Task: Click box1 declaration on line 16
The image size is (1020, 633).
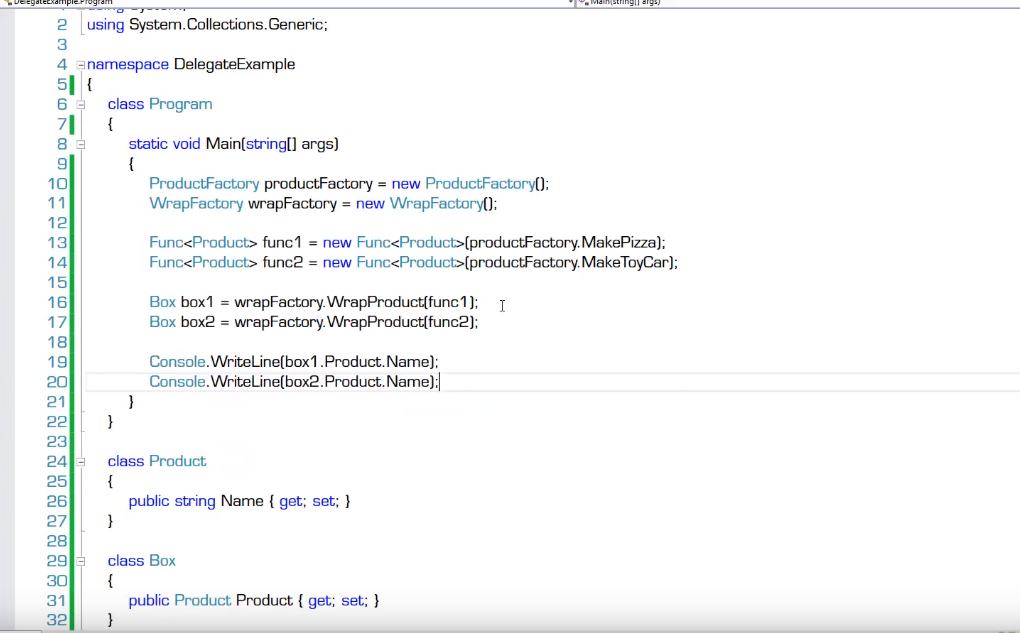Action: (x=197, y=302)
